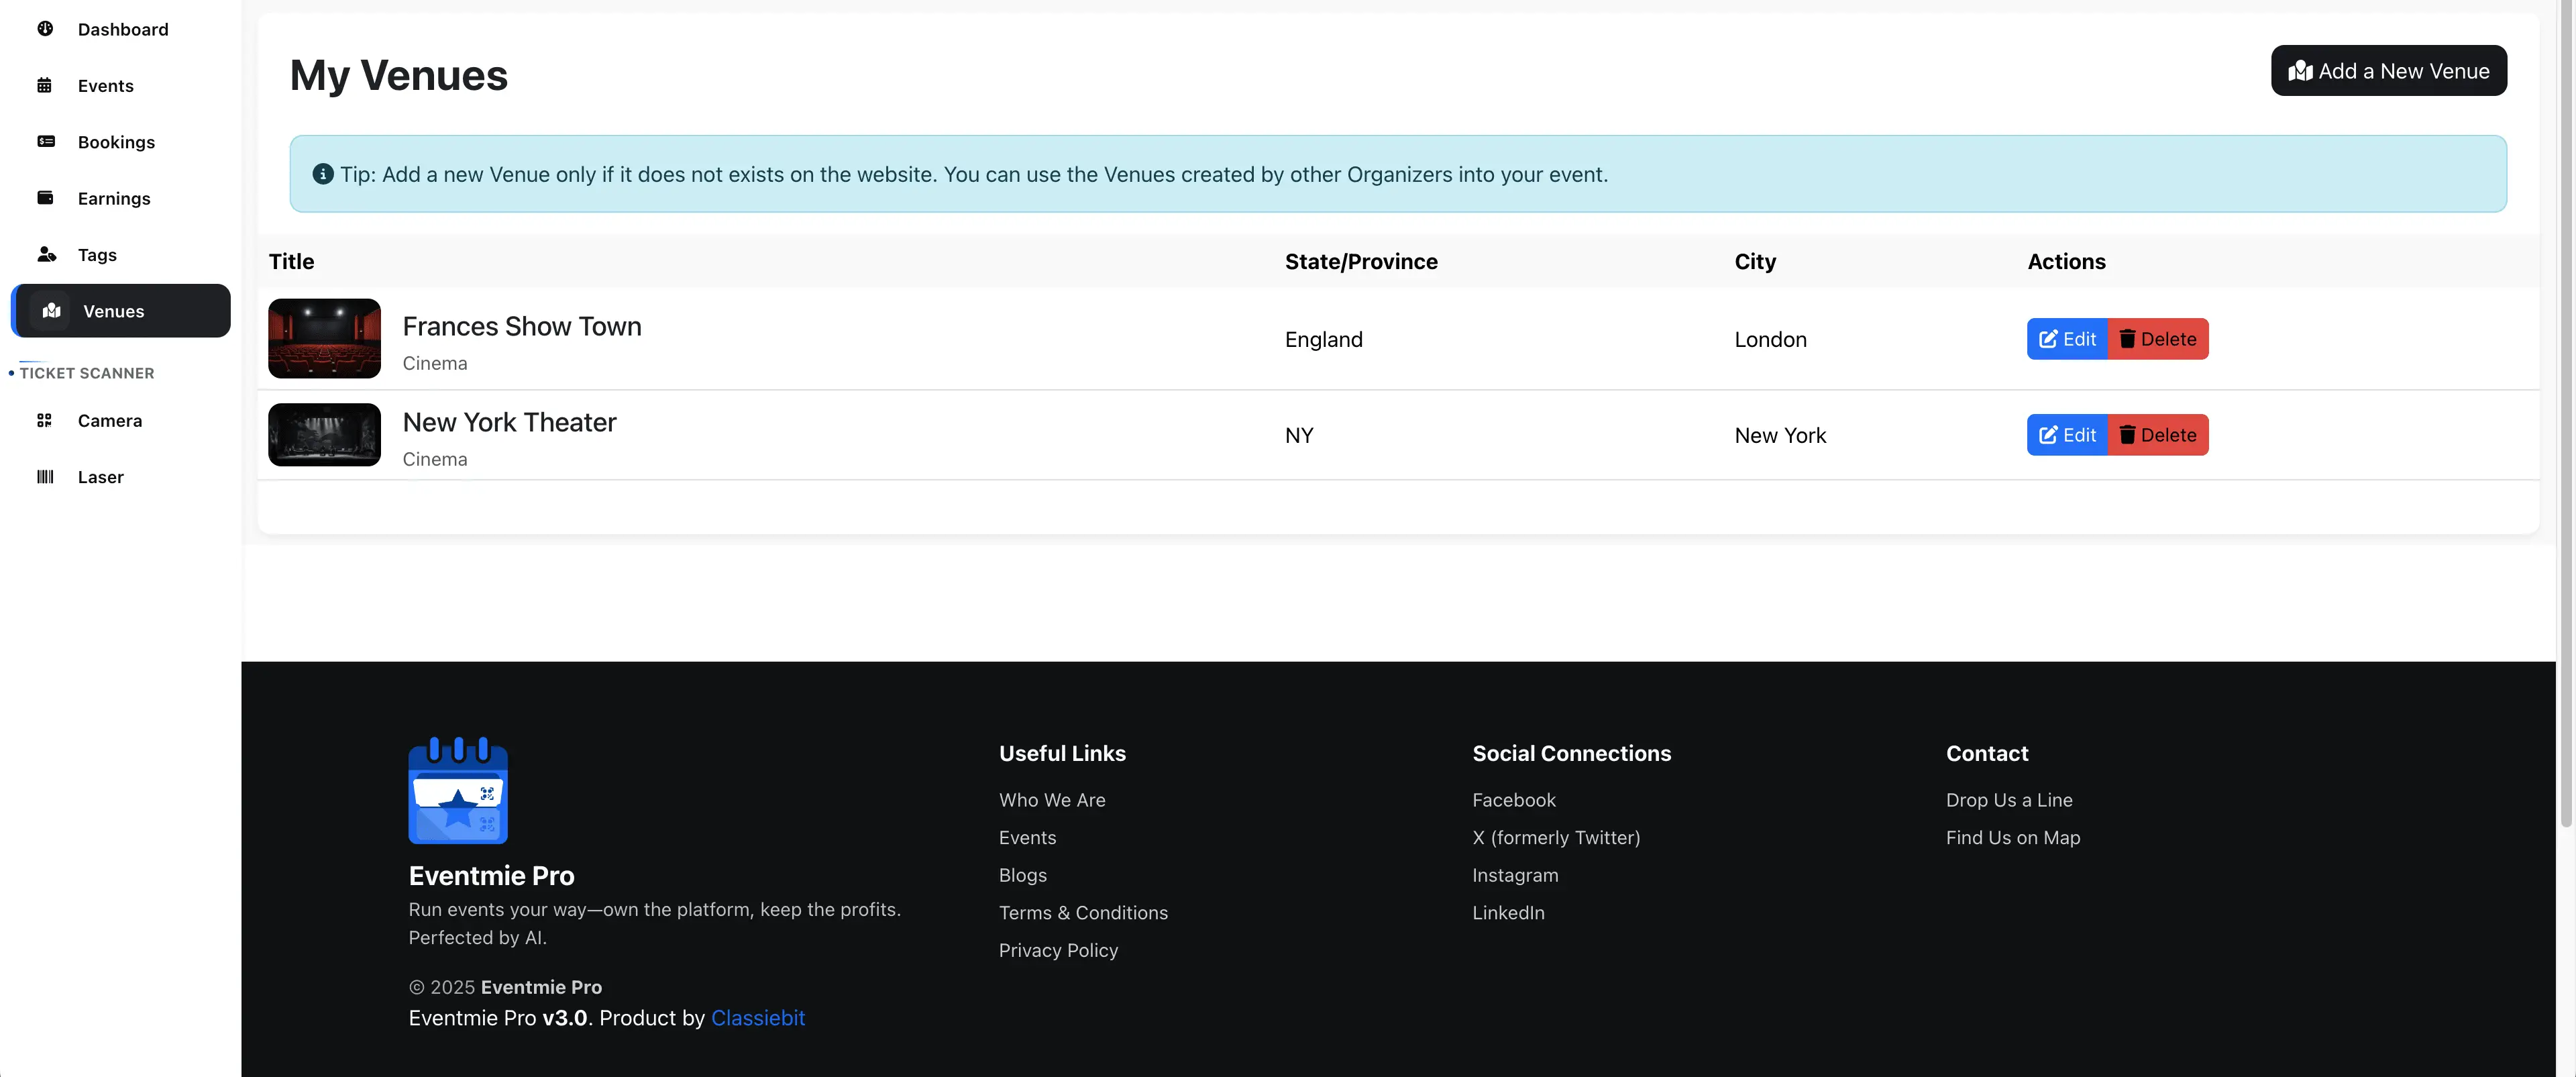Viewport: 2576px width, 1077px height.
Task: Open the Frances Show Town thumbnail image
Action: [x=324, y=338]
